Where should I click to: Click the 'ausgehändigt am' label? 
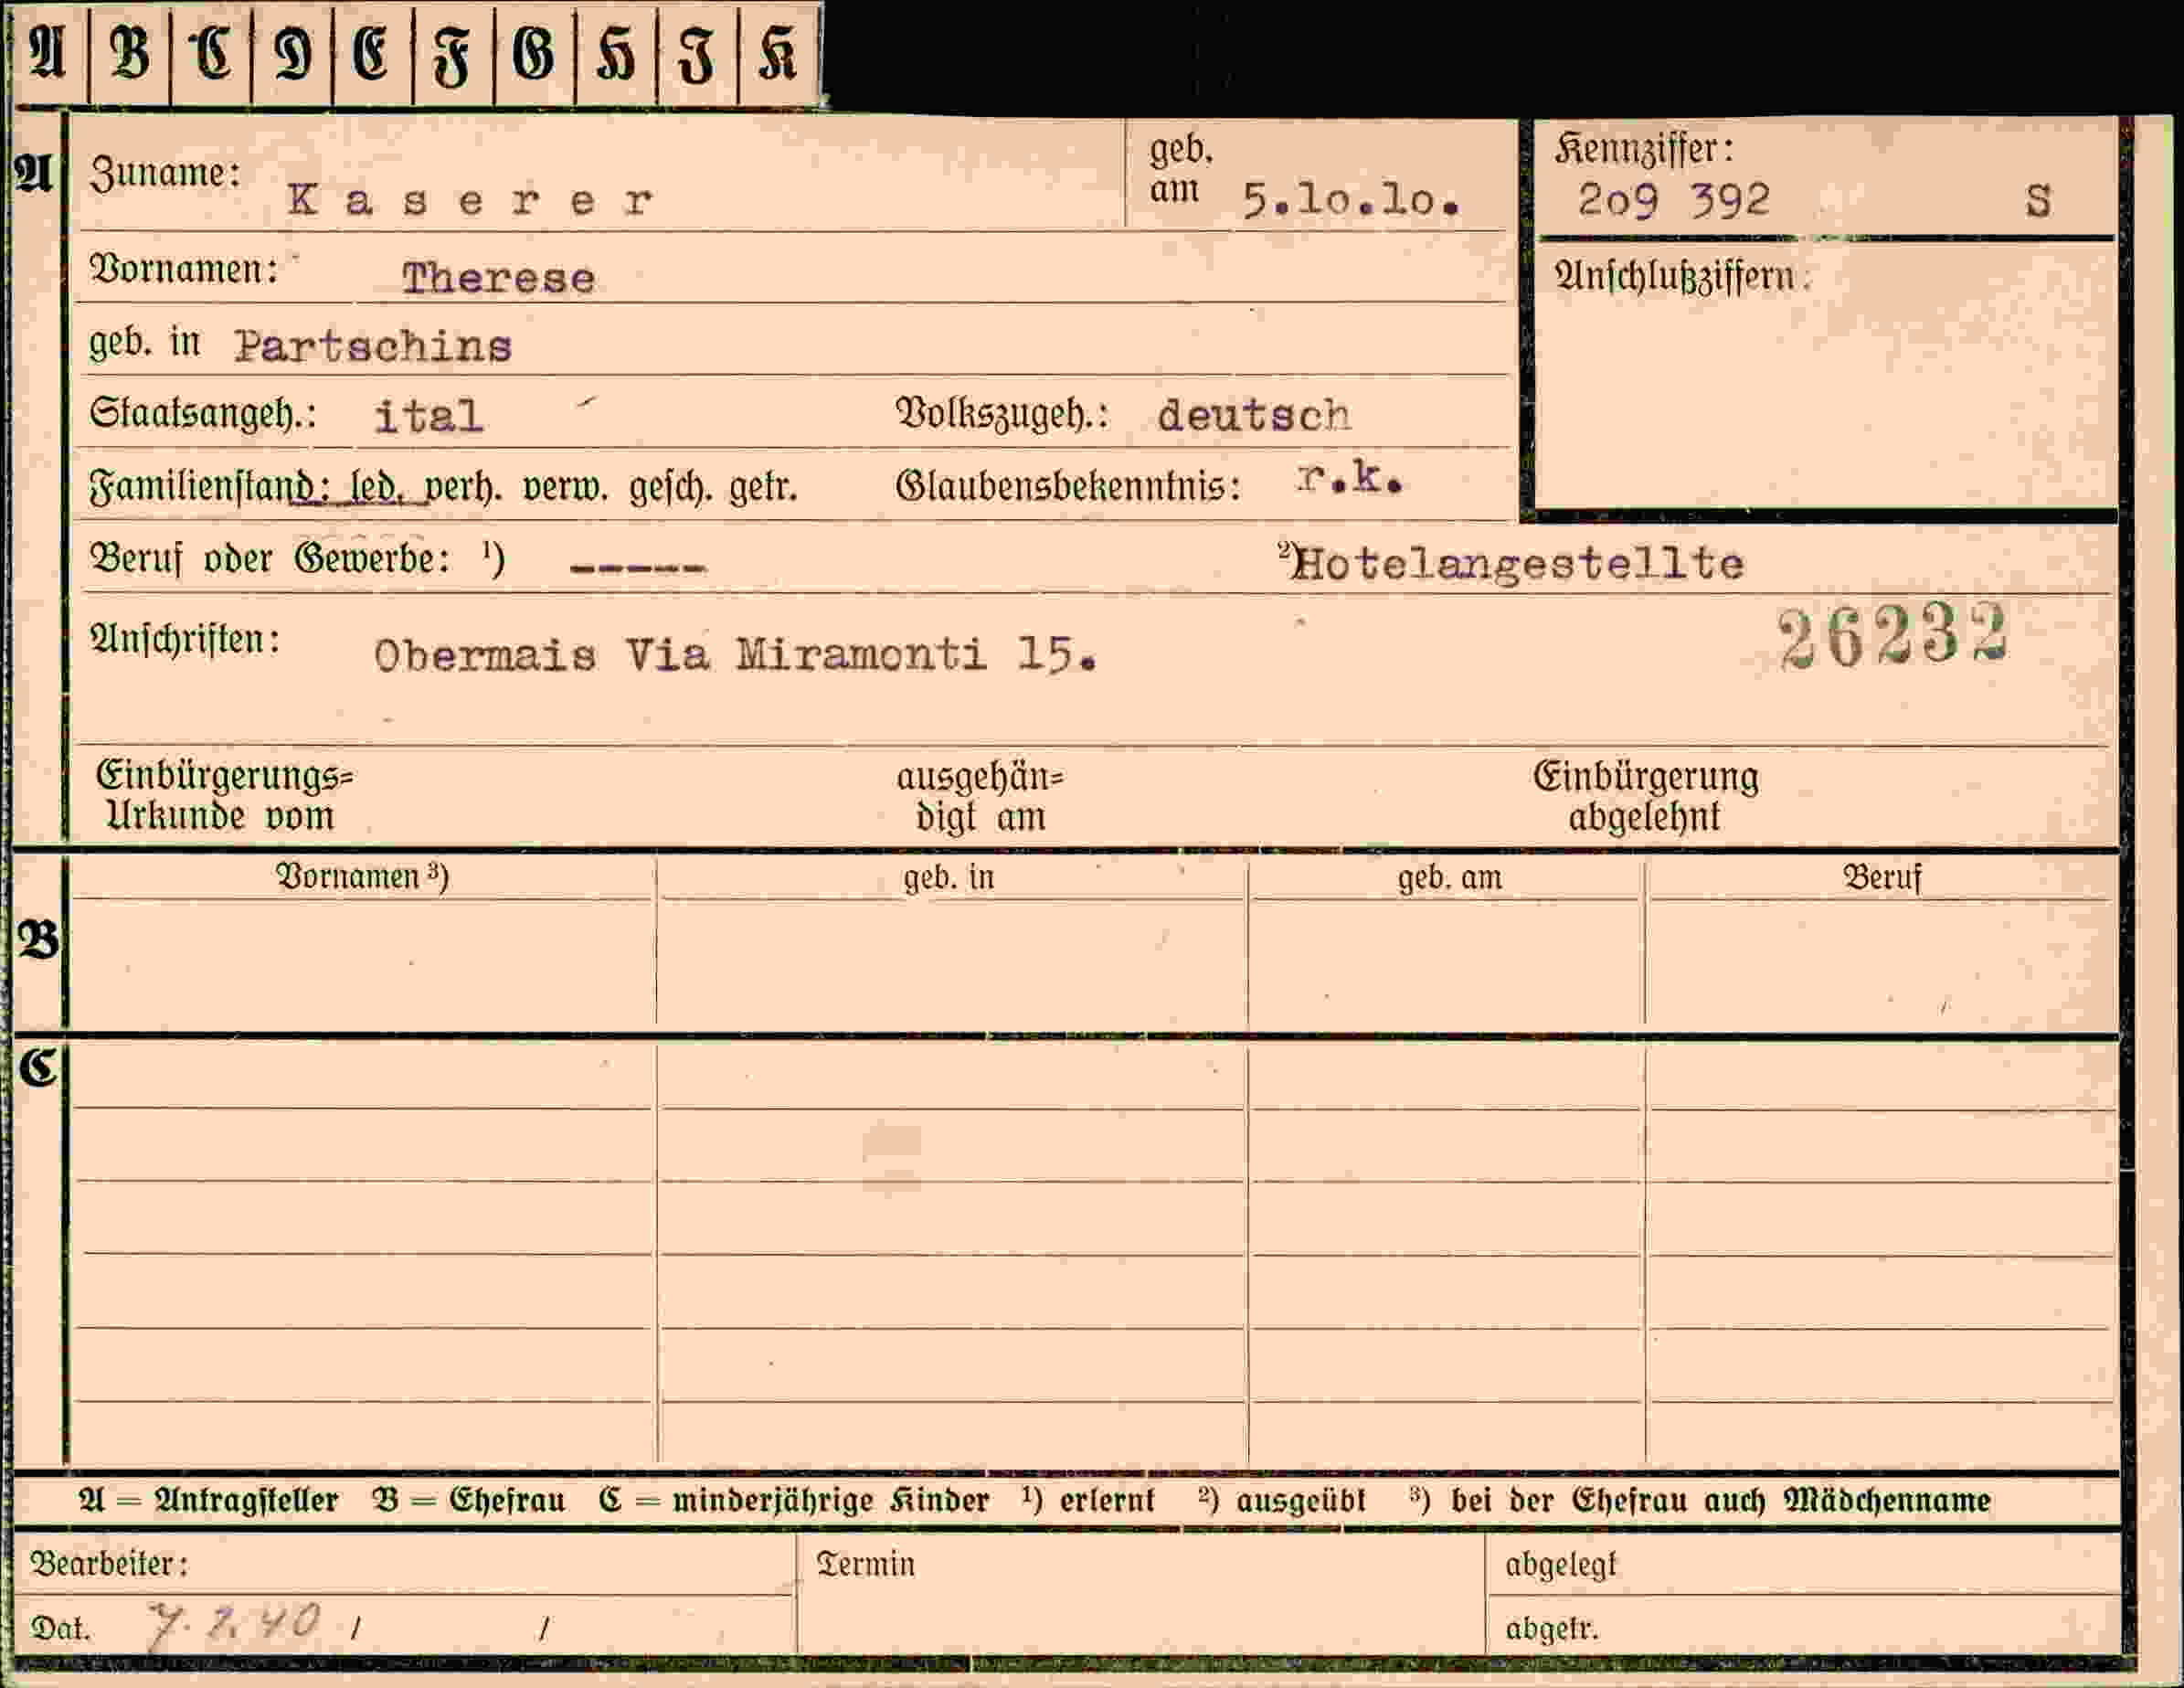click(x=980, y=797)
